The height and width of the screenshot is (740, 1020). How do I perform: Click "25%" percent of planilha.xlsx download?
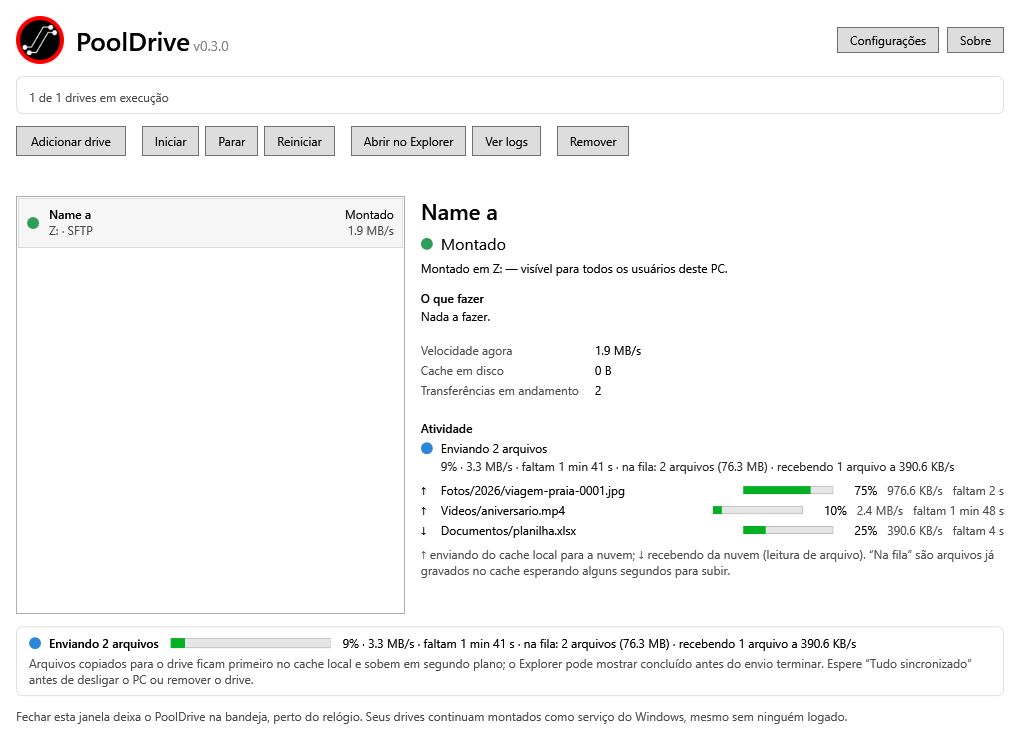pos(865,531)
